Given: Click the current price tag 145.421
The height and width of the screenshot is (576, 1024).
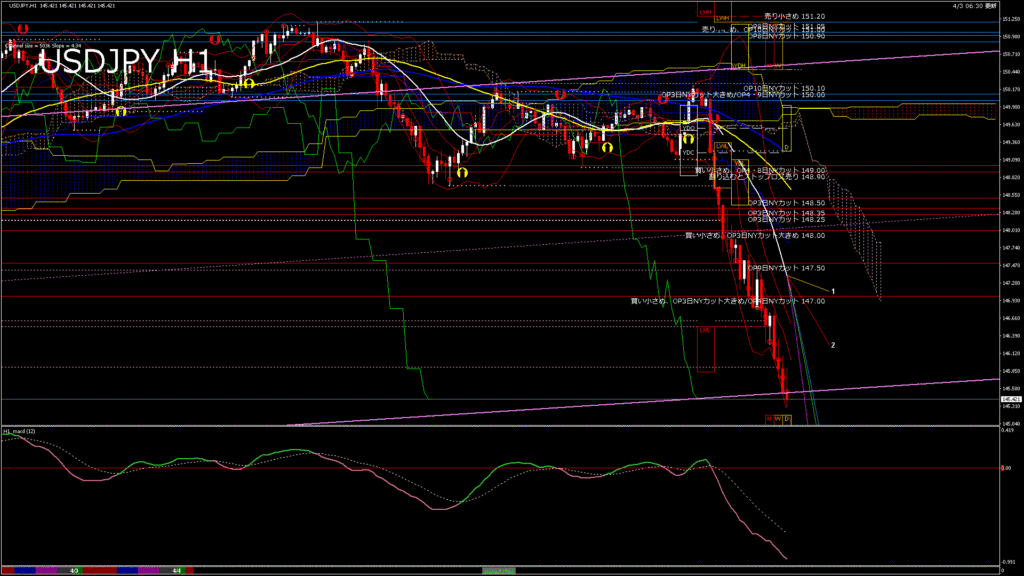Looking at the screenshot, I should click(1010, 399).
